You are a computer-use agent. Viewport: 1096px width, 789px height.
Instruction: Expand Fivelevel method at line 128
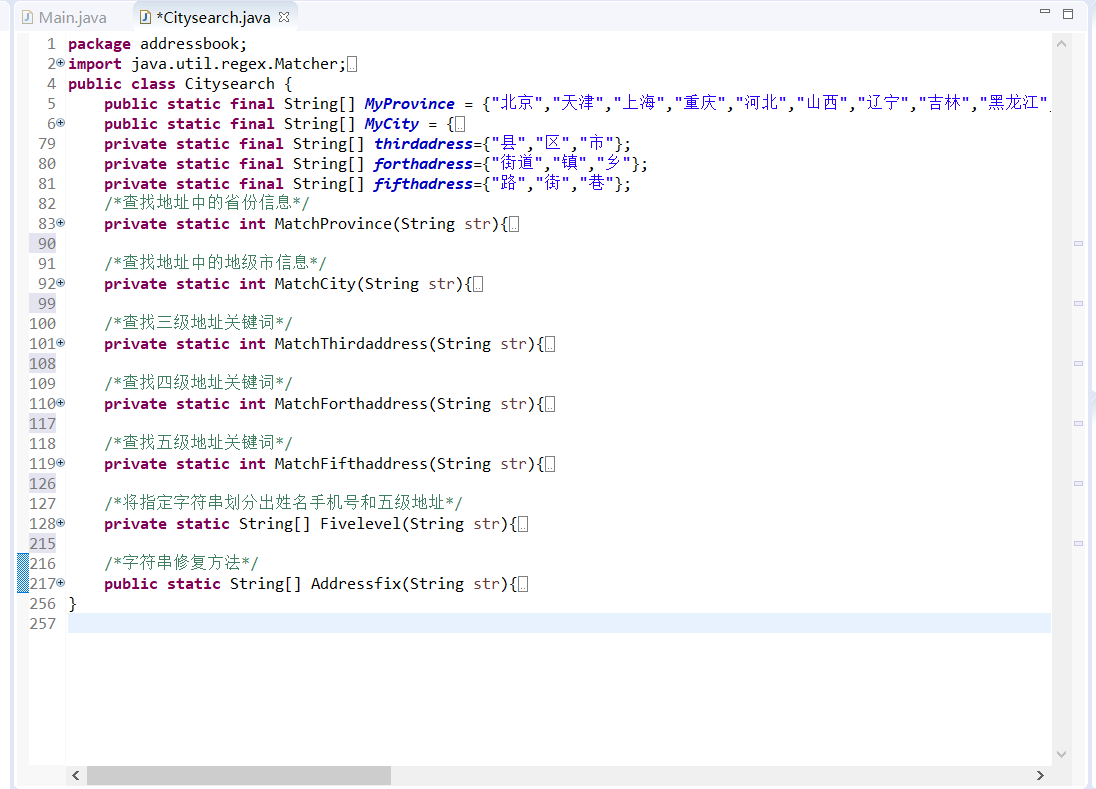pyautogui.click(x=61, y=523)
